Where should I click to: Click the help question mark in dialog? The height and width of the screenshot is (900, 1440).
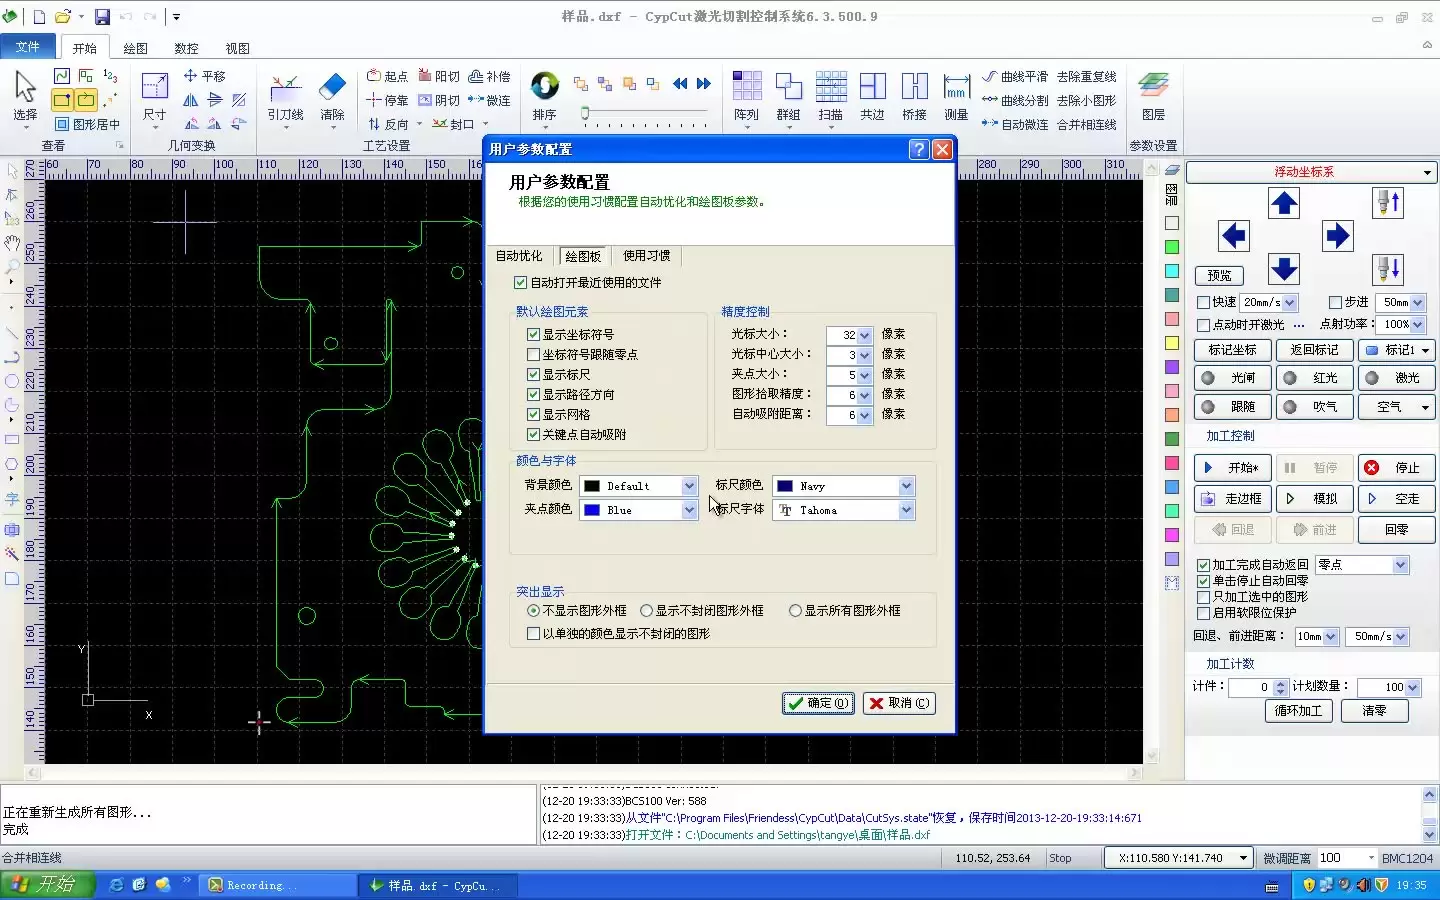[x=919, y=149]
